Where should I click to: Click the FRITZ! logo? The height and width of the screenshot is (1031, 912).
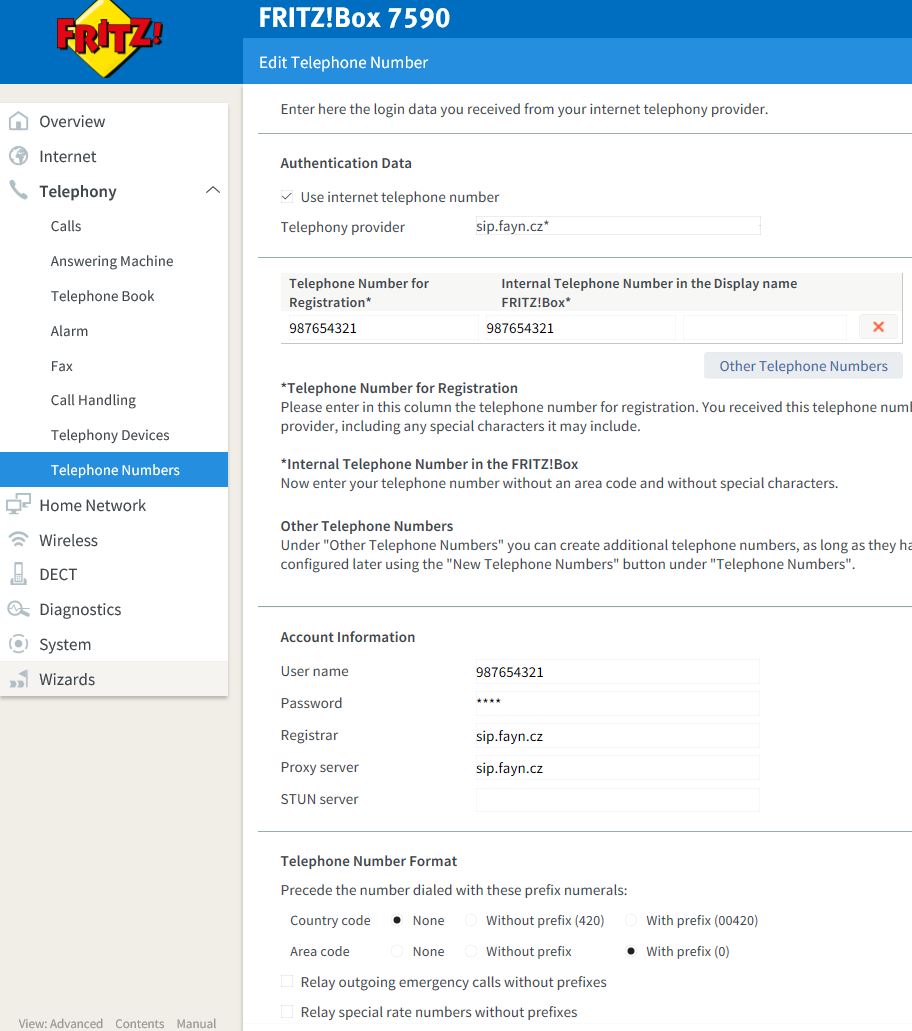(109, 38)
